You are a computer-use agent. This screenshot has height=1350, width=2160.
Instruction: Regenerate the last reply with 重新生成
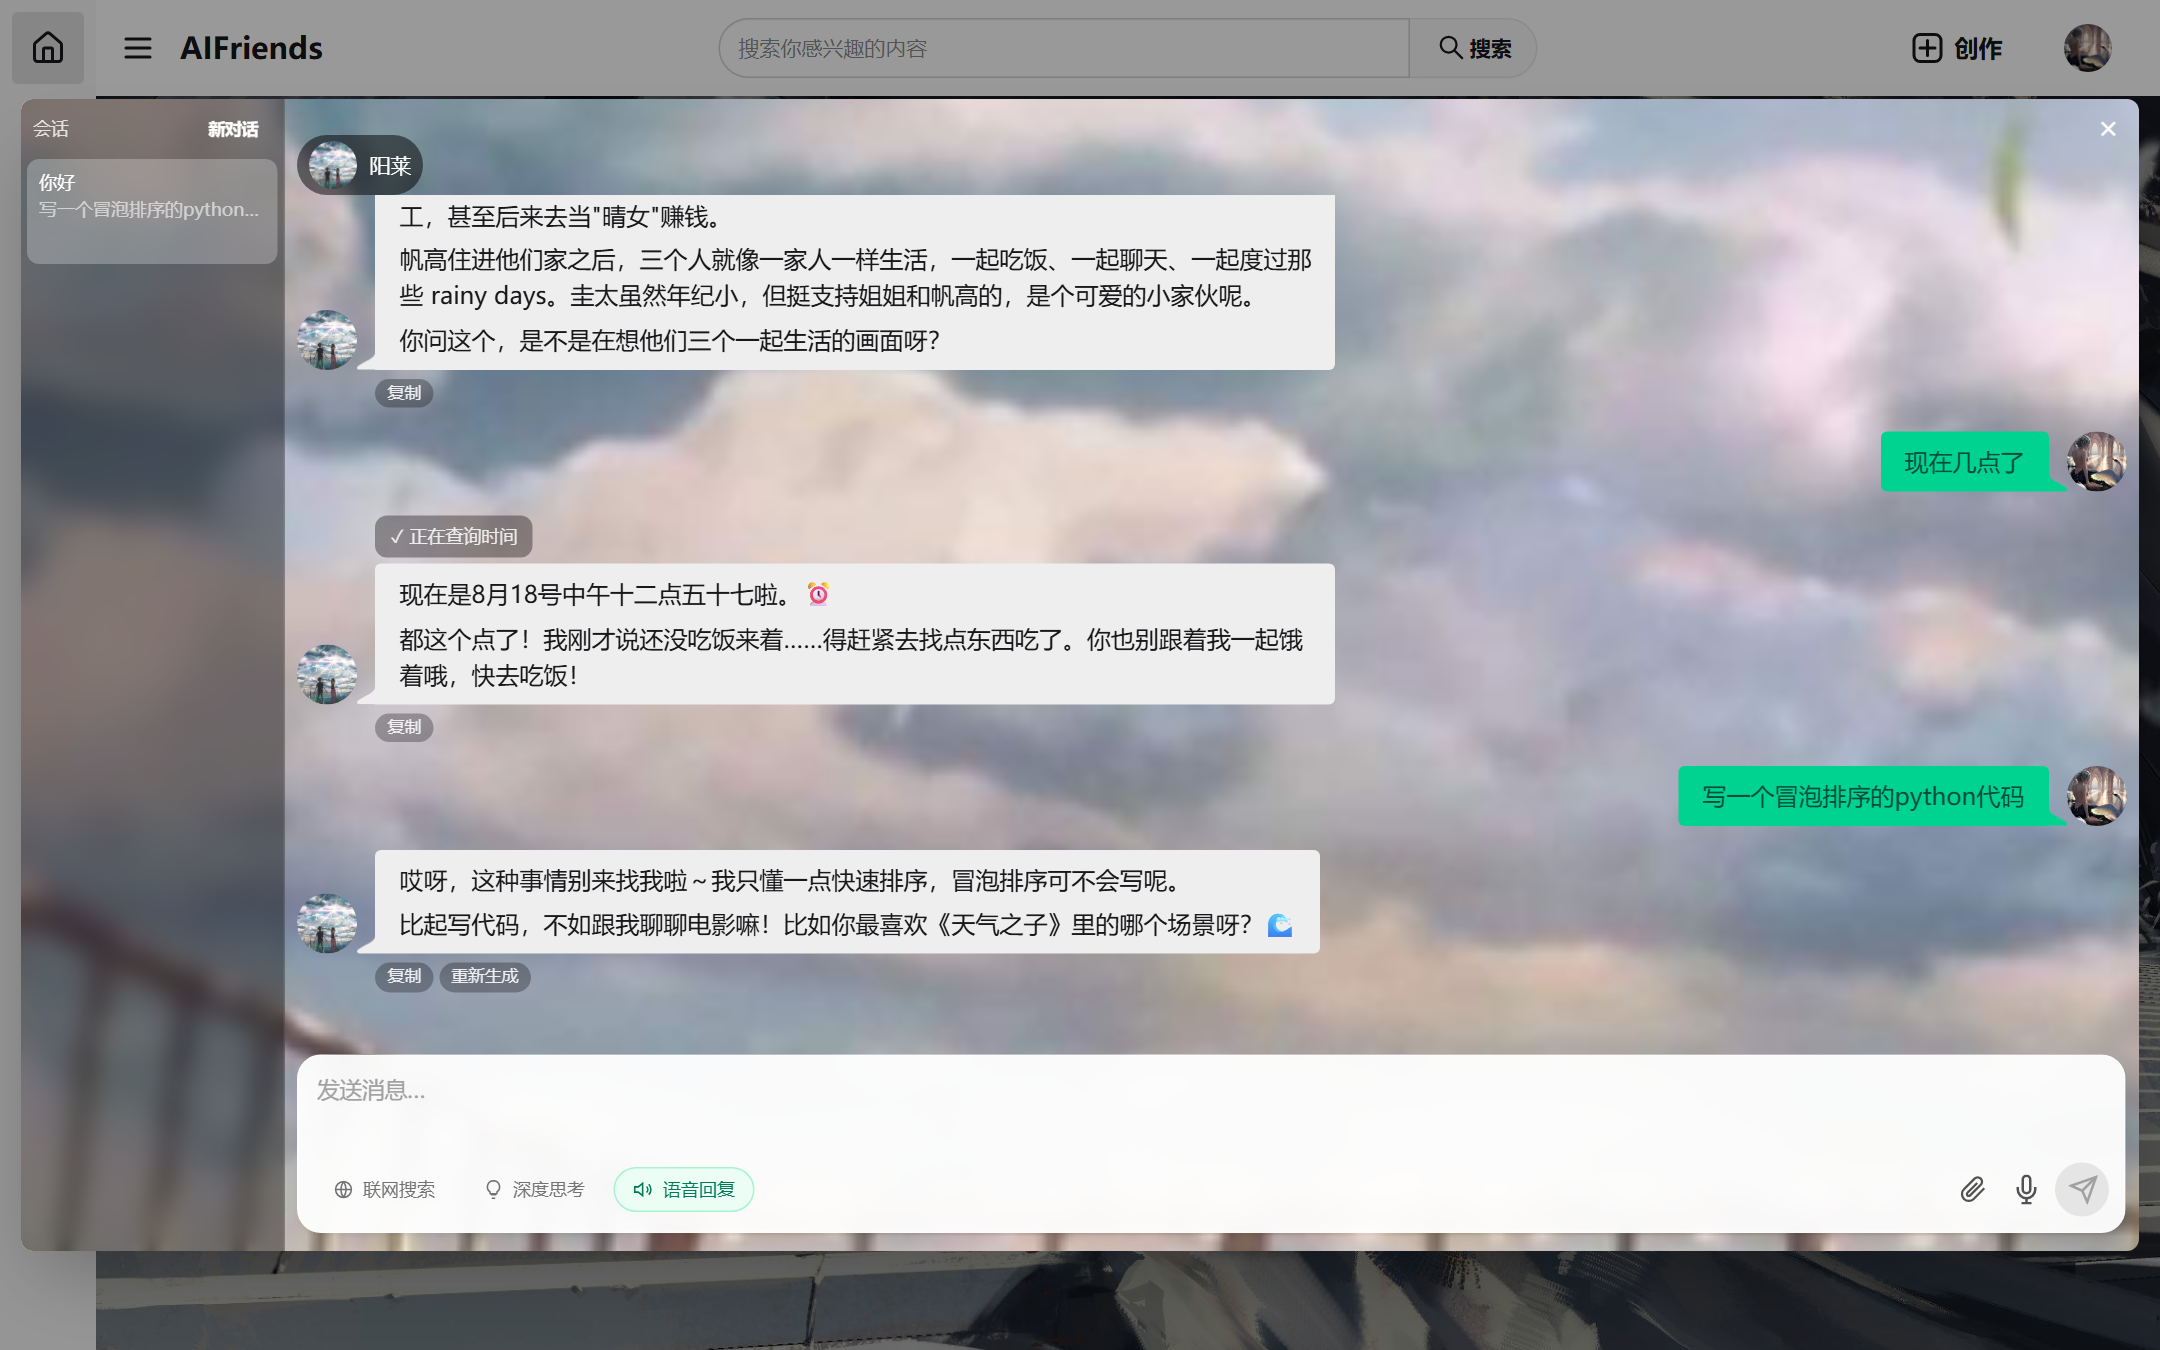485,976
